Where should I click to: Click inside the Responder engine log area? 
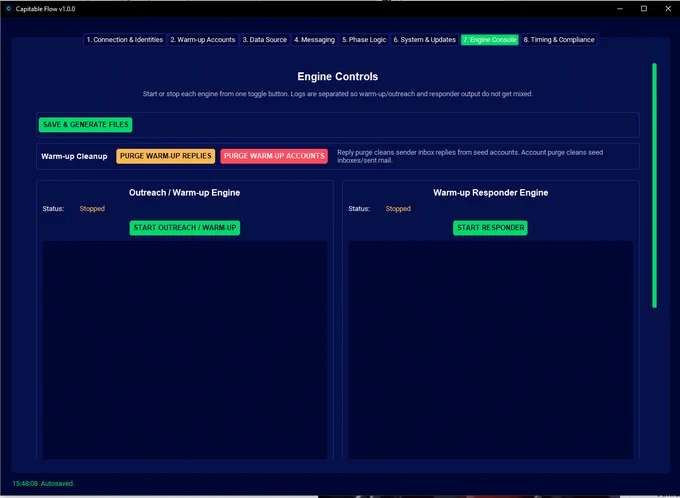click(x=490, y=350)
